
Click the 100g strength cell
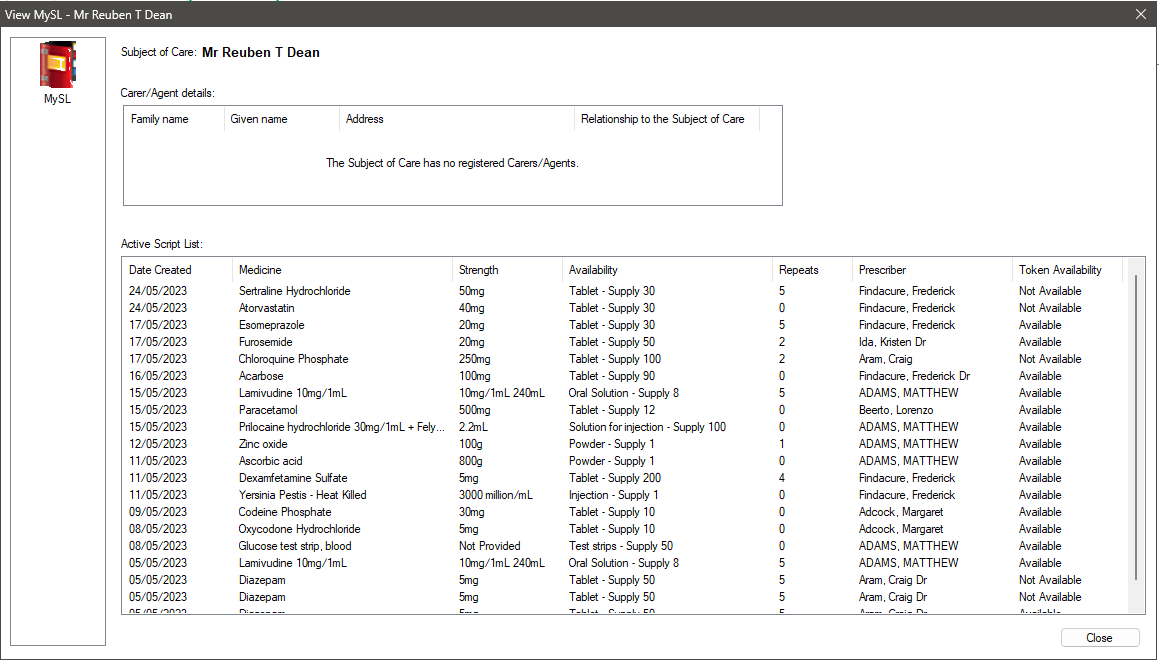[x=471, y=444]
